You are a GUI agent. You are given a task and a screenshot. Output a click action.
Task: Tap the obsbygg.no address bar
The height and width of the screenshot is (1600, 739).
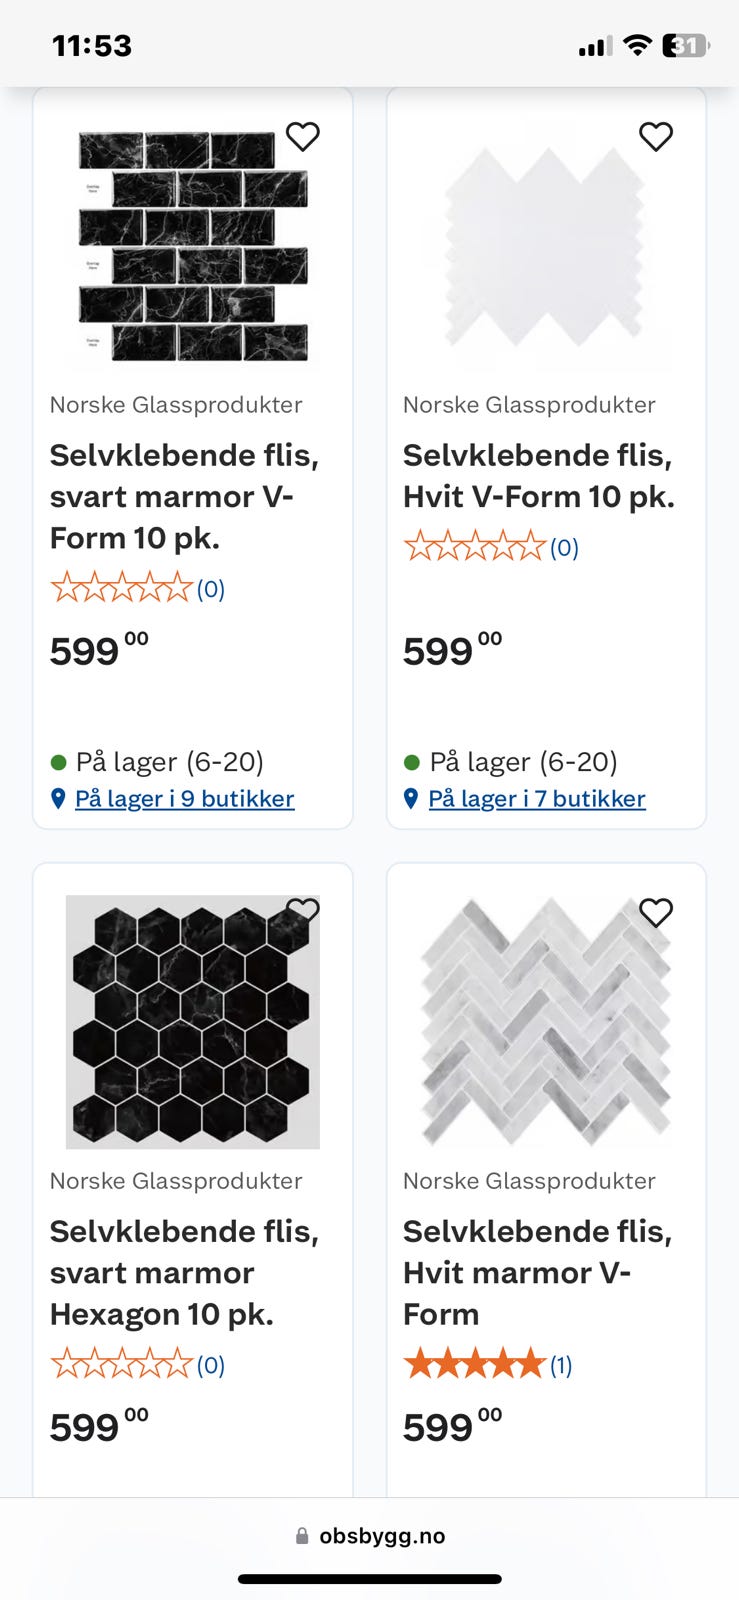pyautogui.click(x=370, y=1536)
